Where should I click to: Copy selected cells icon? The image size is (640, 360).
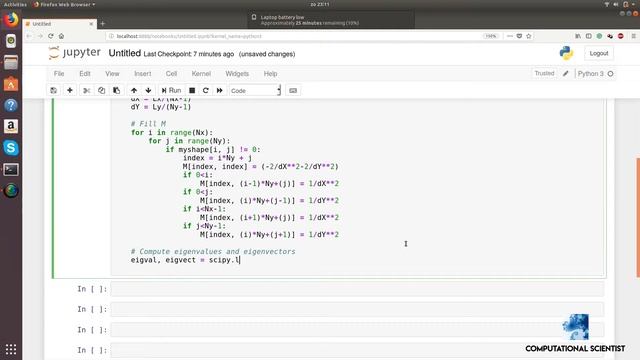coord(101,90)
